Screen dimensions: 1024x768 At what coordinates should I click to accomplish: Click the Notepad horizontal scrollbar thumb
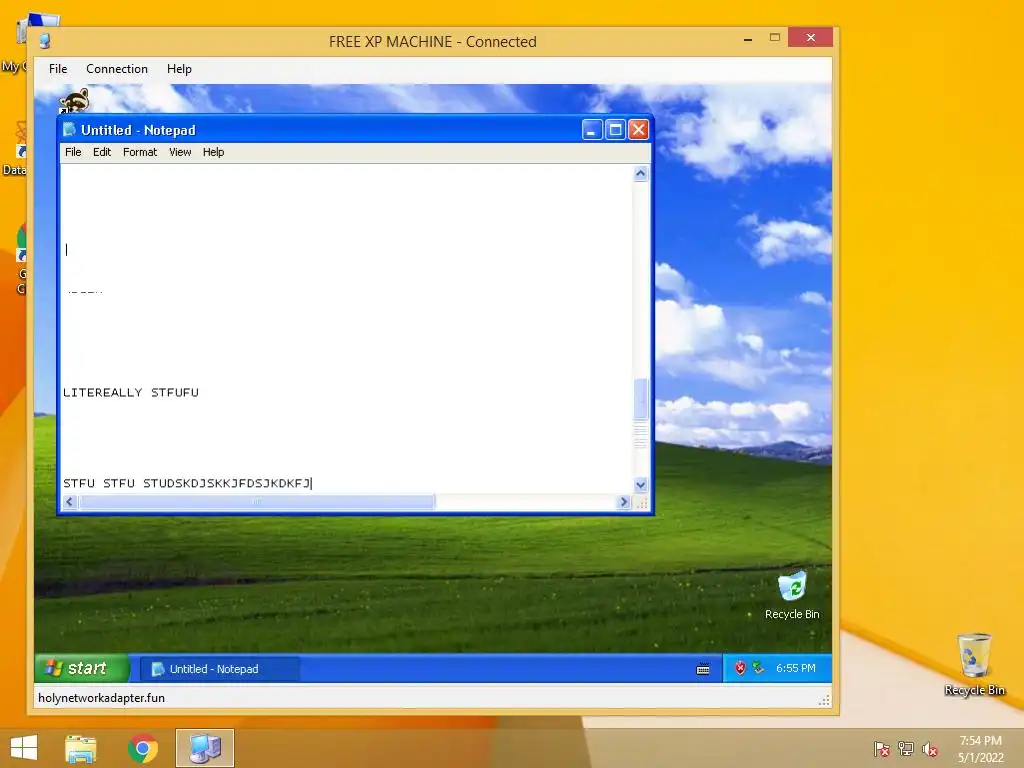[257, 502]
